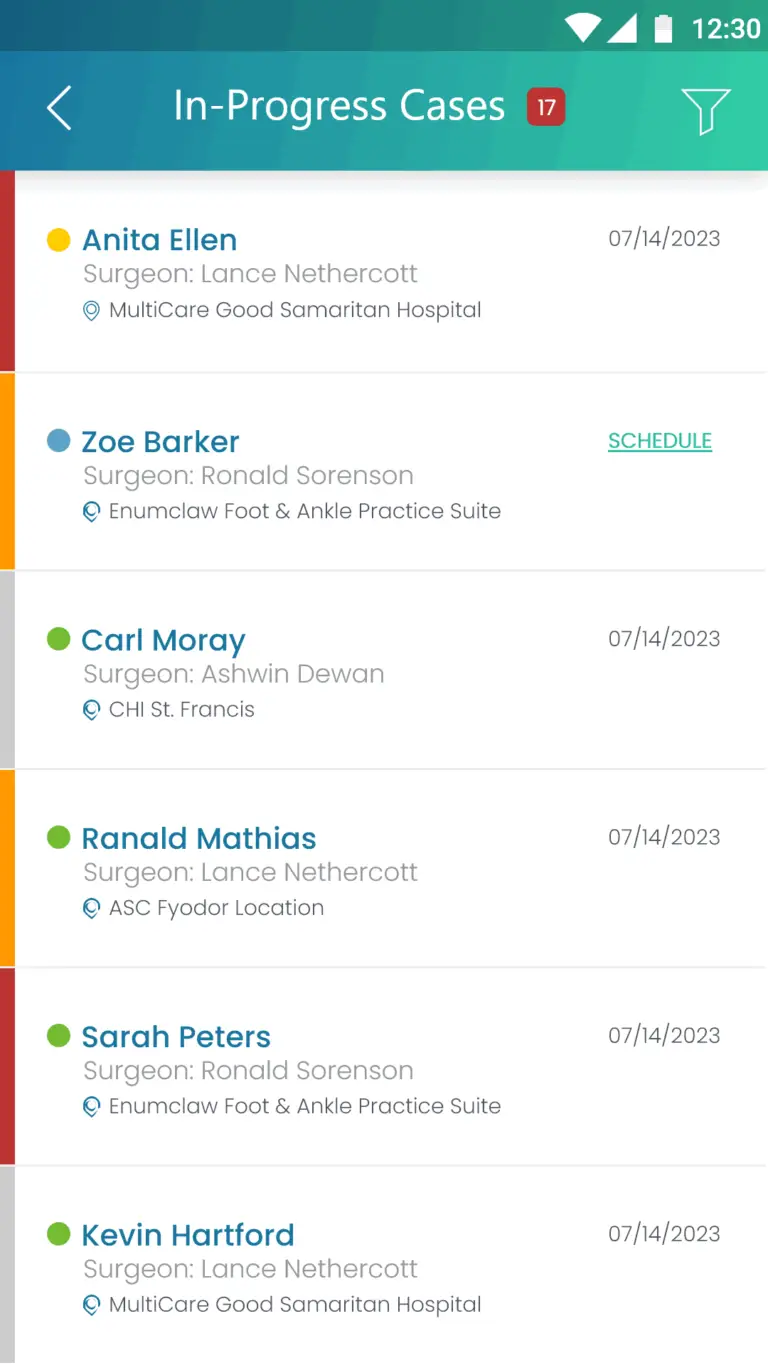Screen dimensions: 768x1365
Task: Click orange priority bar beside Zoe Barker
Action: pyautogui.click(x=7, y=471)
